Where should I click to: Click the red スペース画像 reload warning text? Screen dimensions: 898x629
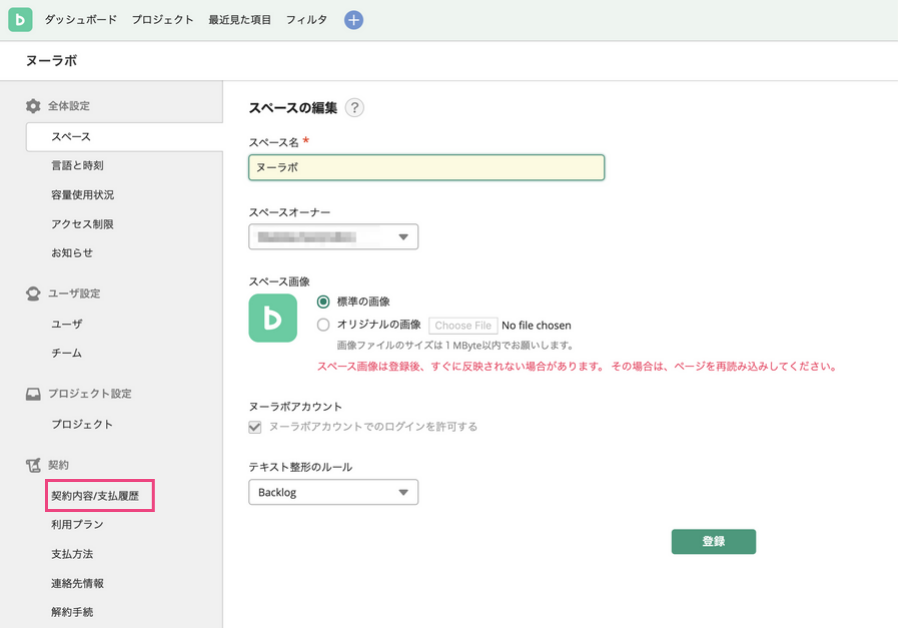click(577, 367)
